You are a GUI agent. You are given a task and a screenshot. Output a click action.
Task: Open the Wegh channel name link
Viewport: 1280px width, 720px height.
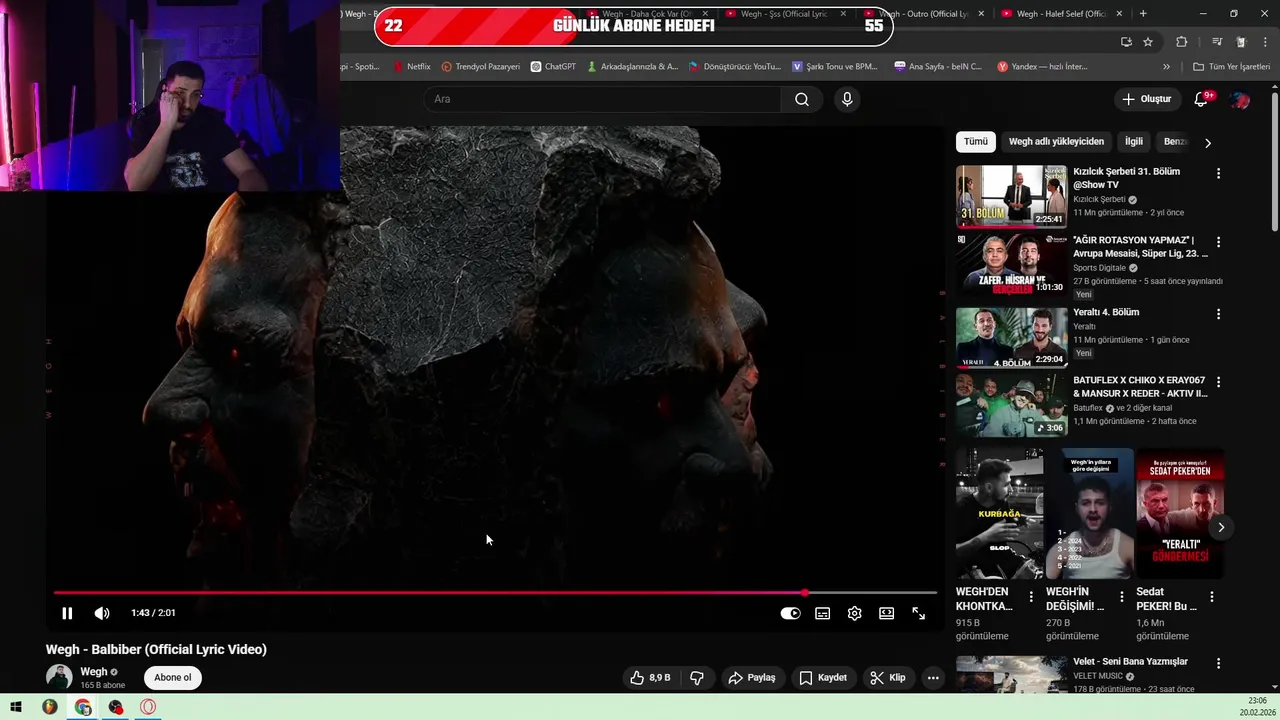tap(93, 672)
